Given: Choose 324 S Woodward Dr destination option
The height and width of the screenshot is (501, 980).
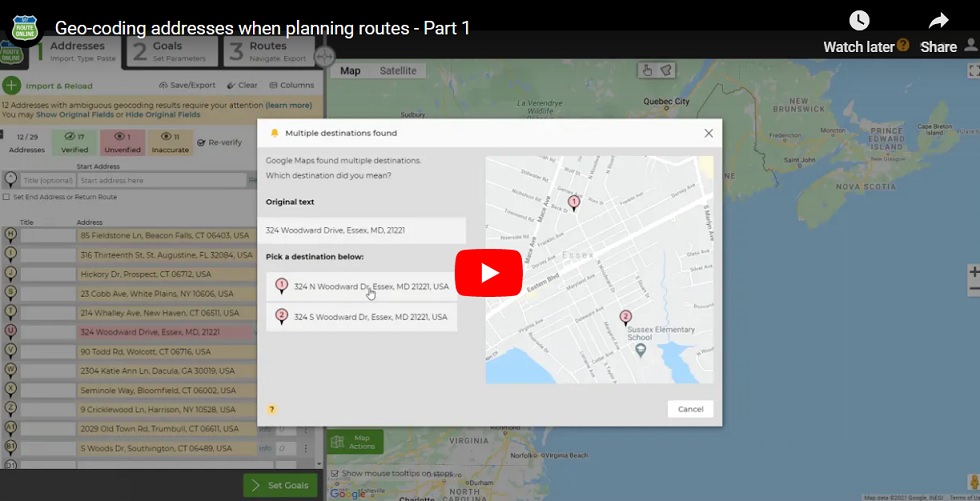Looking at the screenshot, I should click(361, 317).
